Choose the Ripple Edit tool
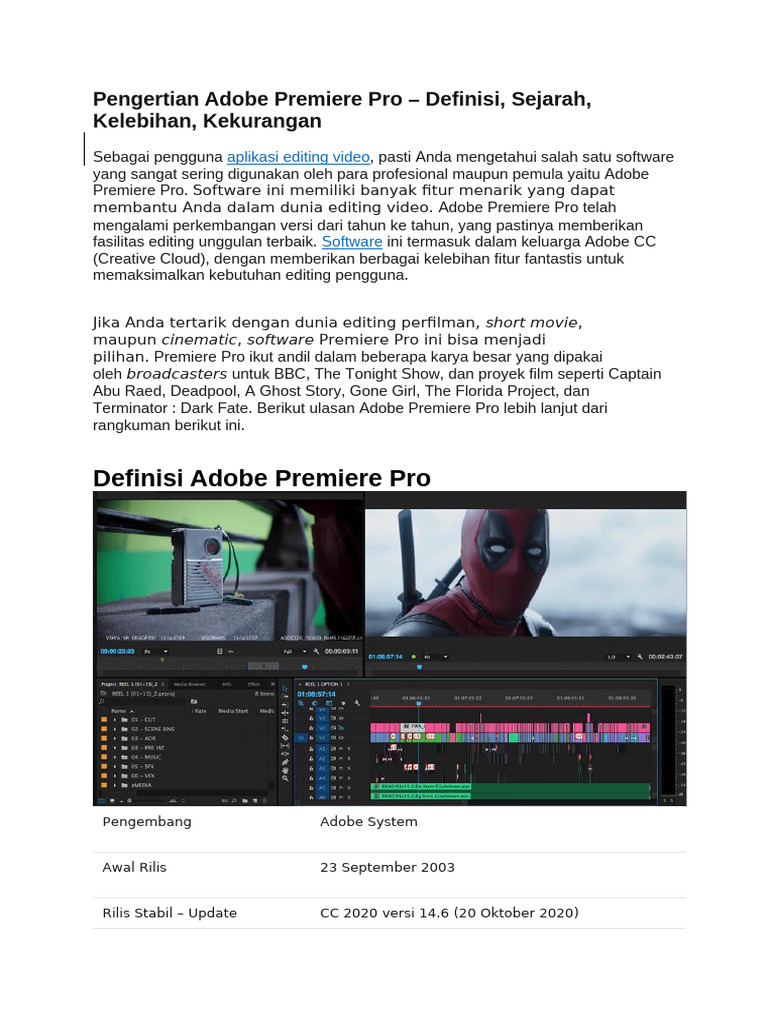 pos(285,712)
